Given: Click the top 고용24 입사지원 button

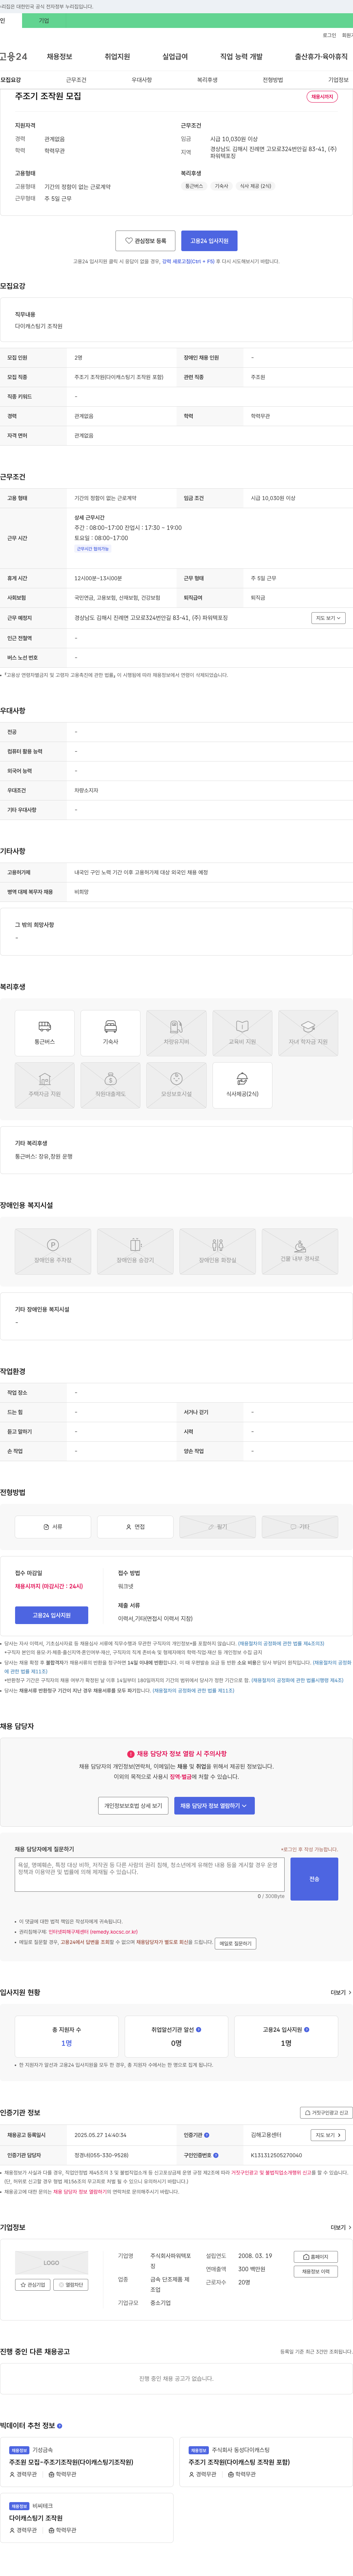Looking at the screenshot, I should (209, 241).
